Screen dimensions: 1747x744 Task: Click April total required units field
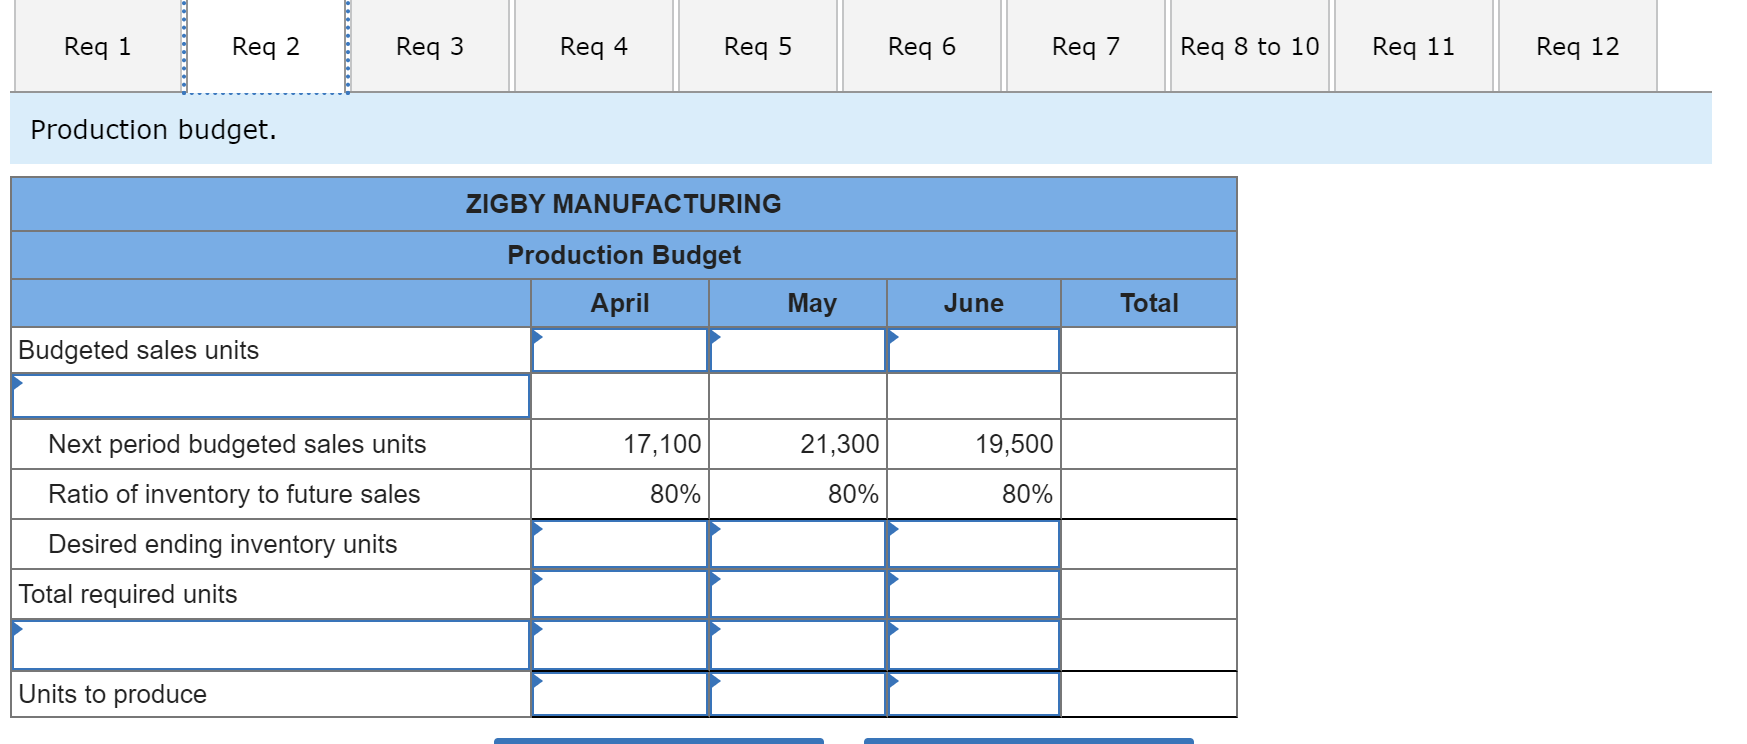point(620,594)
